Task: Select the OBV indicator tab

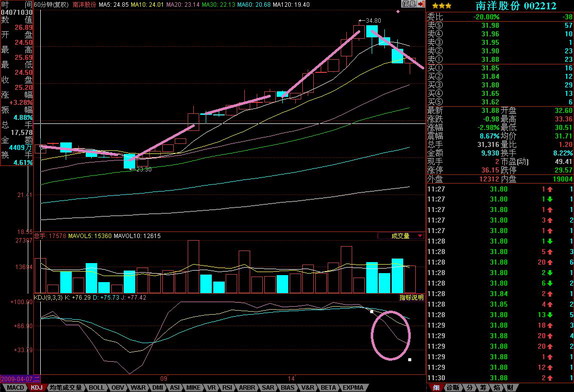Action: [x=118, y=387]
